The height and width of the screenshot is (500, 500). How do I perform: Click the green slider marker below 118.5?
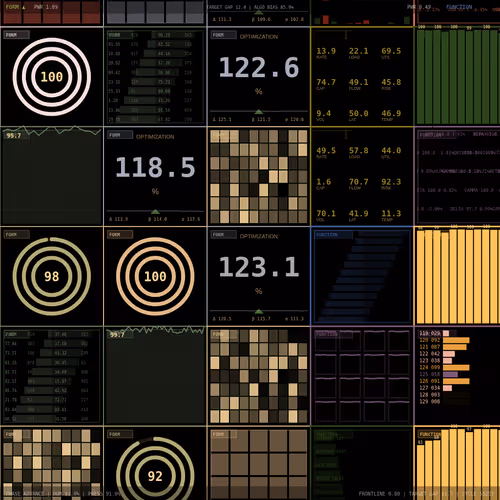tap(155, 211)
